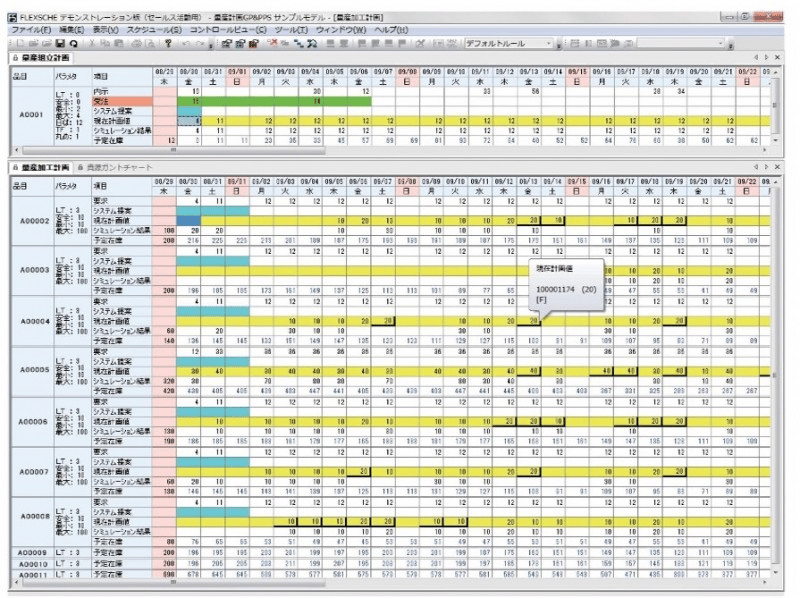Click the toolbar icon with red X

pos(272,43)
